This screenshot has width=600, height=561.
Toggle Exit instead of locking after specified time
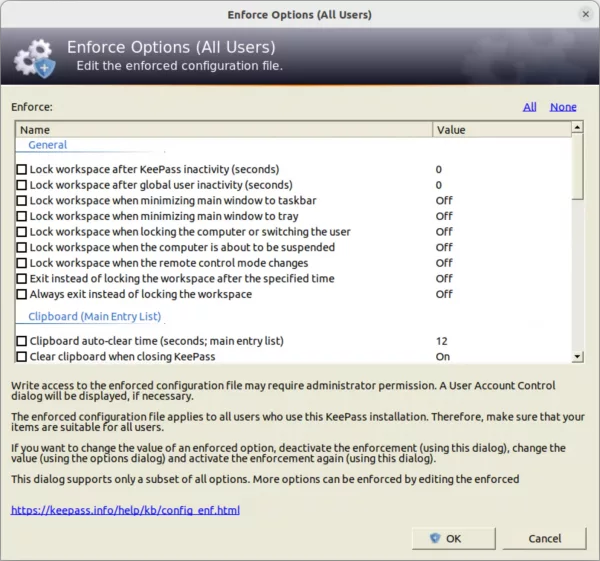pos(22,279)
